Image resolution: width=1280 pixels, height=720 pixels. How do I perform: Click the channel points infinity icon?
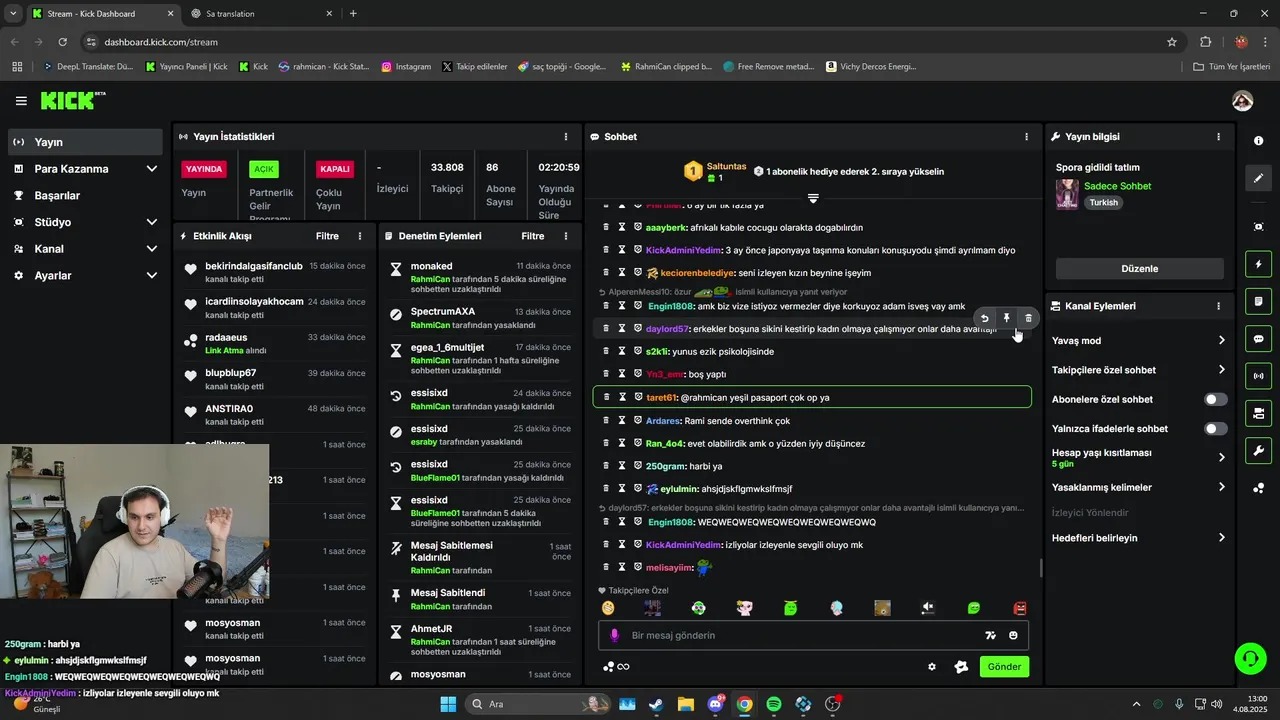click(616, 667)
